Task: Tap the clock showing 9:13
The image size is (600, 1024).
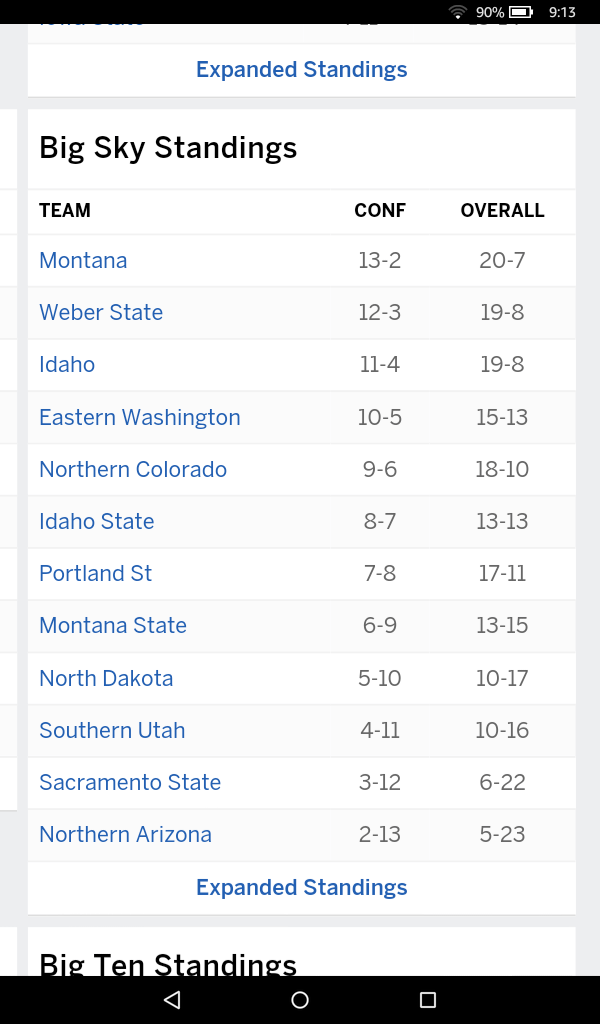Action: pos(562,13)
